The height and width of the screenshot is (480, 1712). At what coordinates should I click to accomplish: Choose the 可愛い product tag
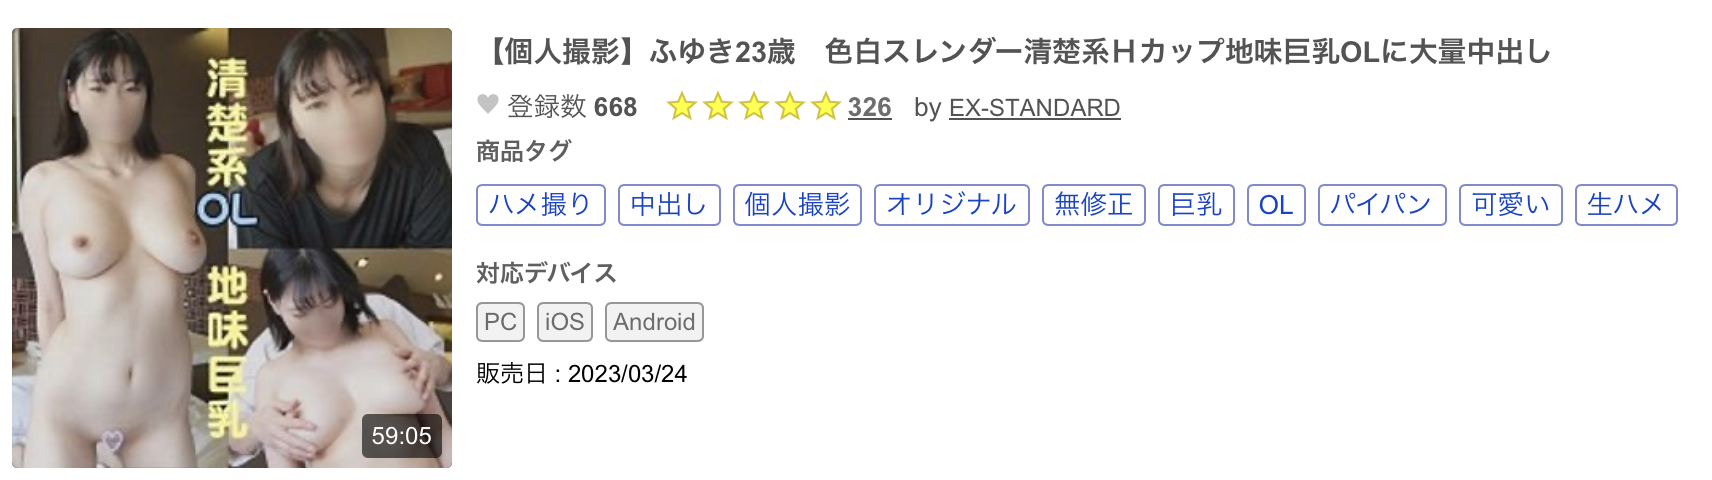tap(1510, 205)
